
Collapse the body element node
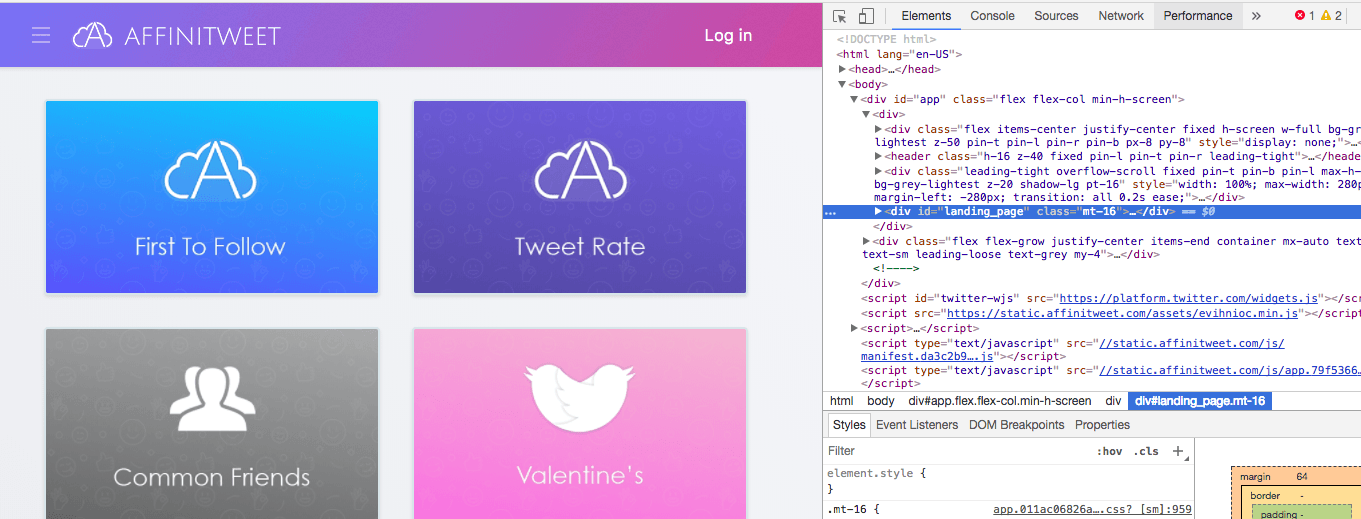pyautogui.click(x=842, y=84)
